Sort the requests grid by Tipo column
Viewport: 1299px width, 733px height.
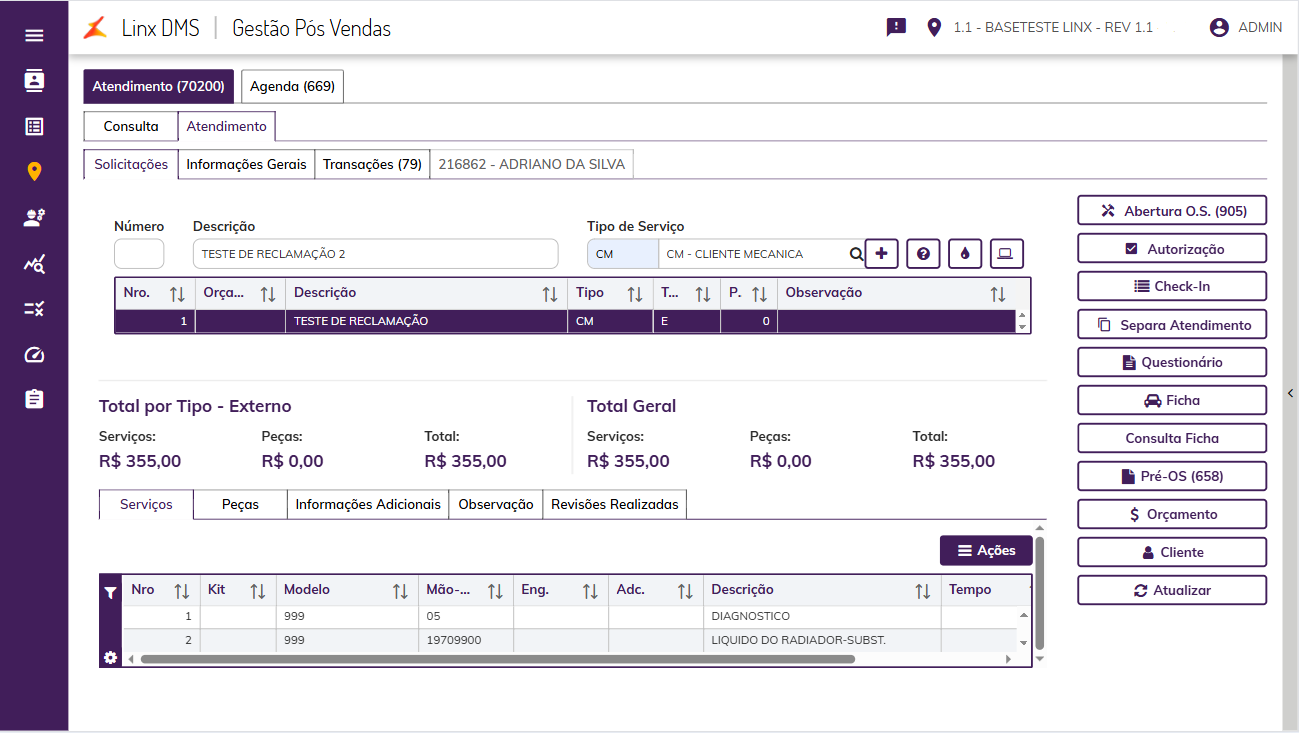pyautogui.click(x=635, y=294)
